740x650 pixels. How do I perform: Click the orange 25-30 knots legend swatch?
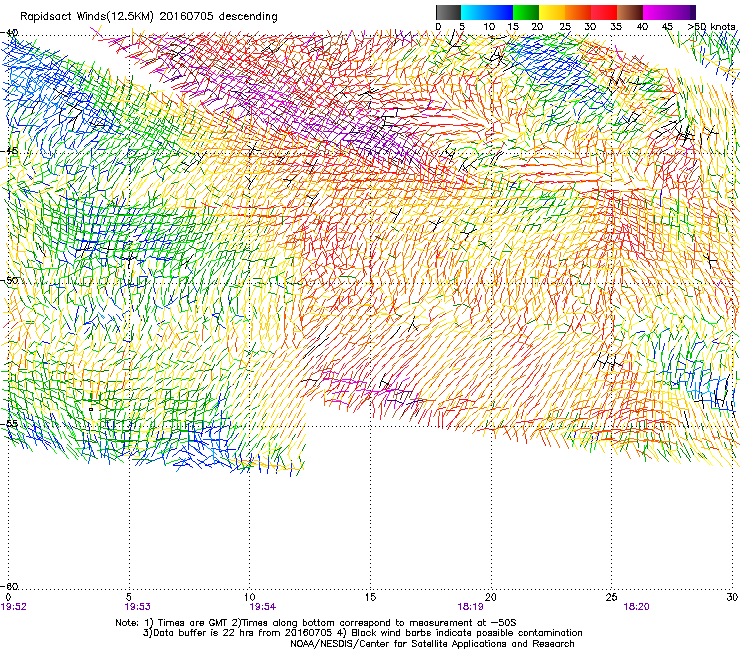click(x=578, y=12)
